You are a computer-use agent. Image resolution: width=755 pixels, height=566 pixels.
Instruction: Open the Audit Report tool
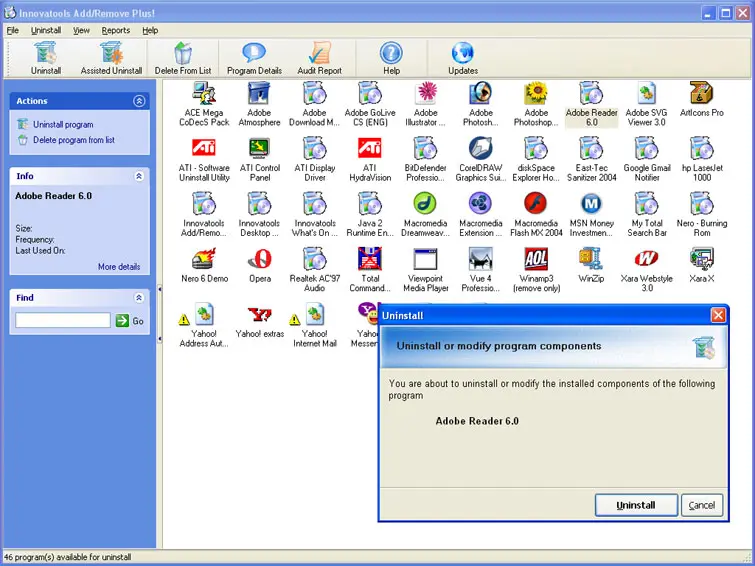[x=319, y=56]
